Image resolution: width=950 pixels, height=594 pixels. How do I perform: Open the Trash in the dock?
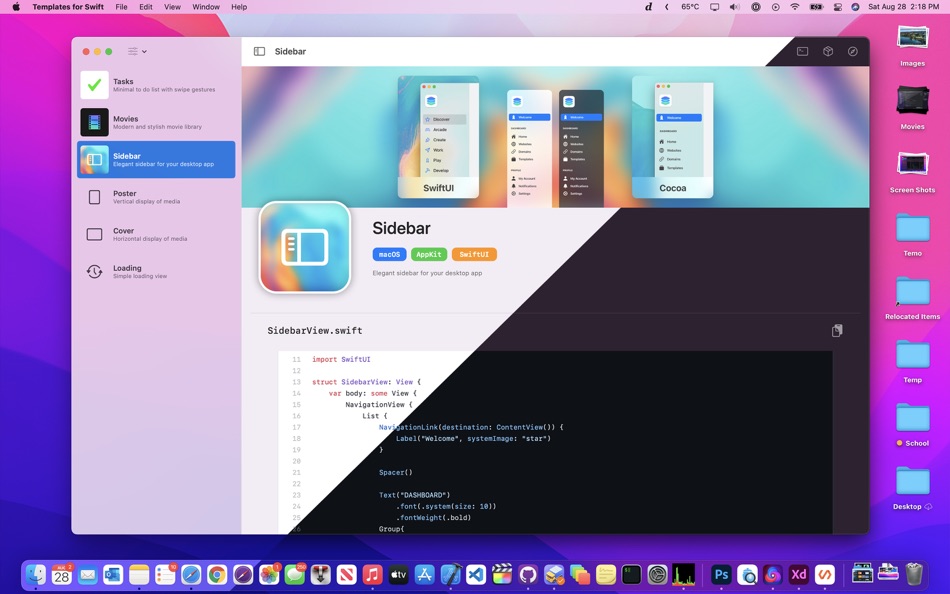click(914, 574)
